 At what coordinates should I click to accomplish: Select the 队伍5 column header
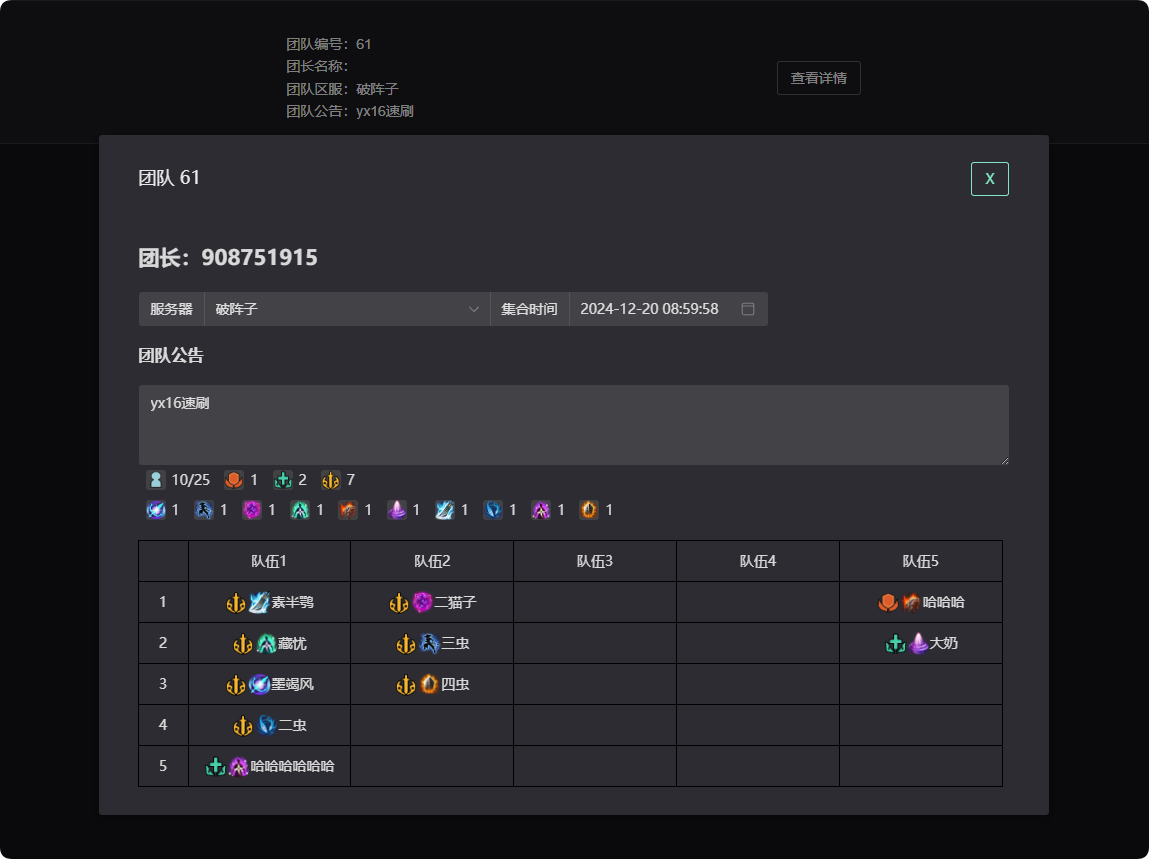[x=920, y=561]
